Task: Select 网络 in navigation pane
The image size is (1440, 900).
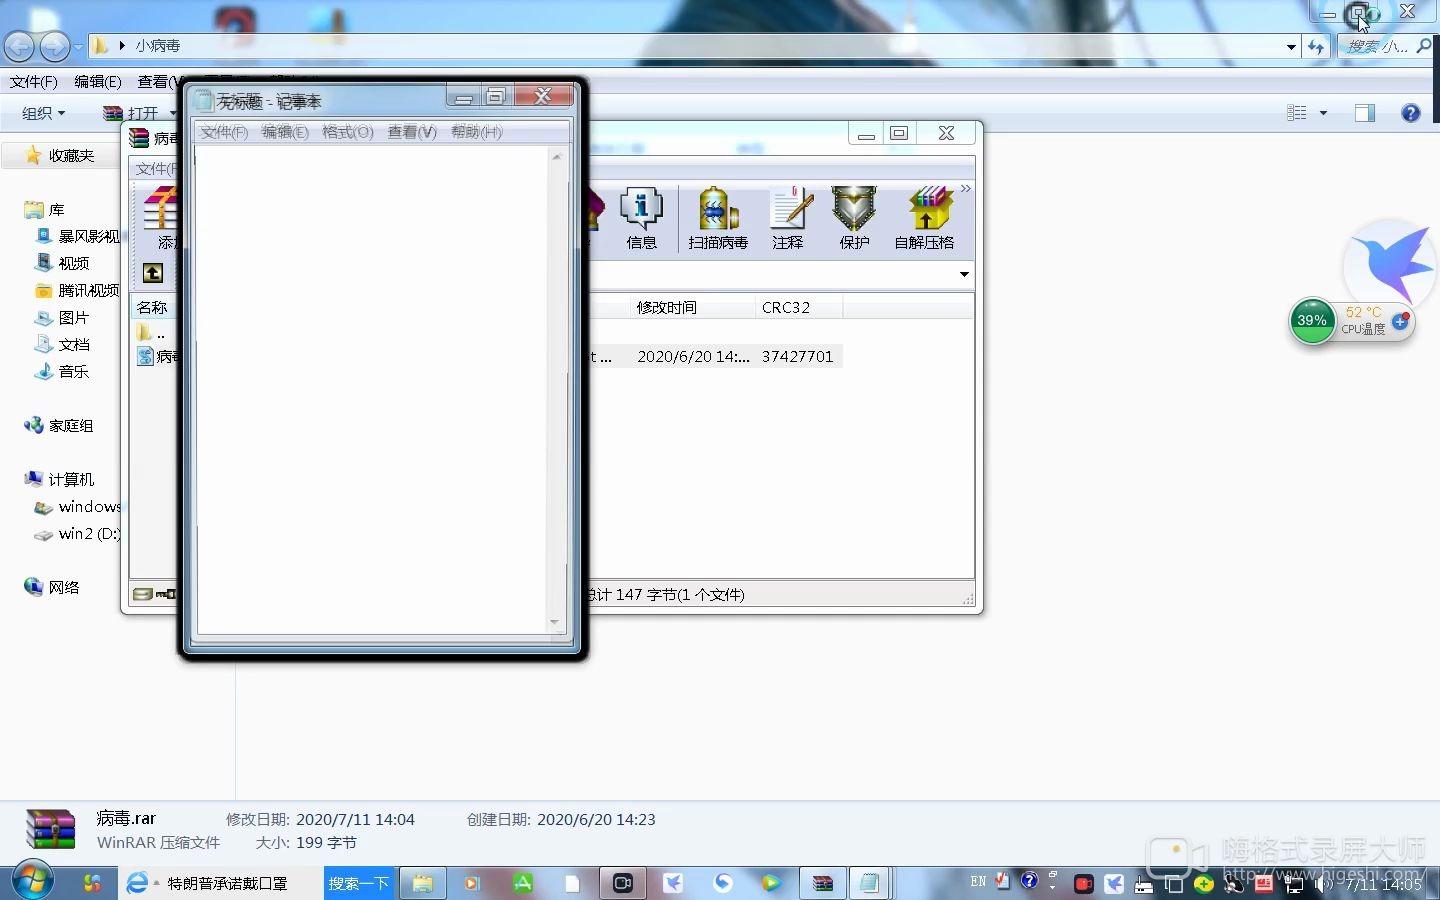Action: click(x=52, y=587)
